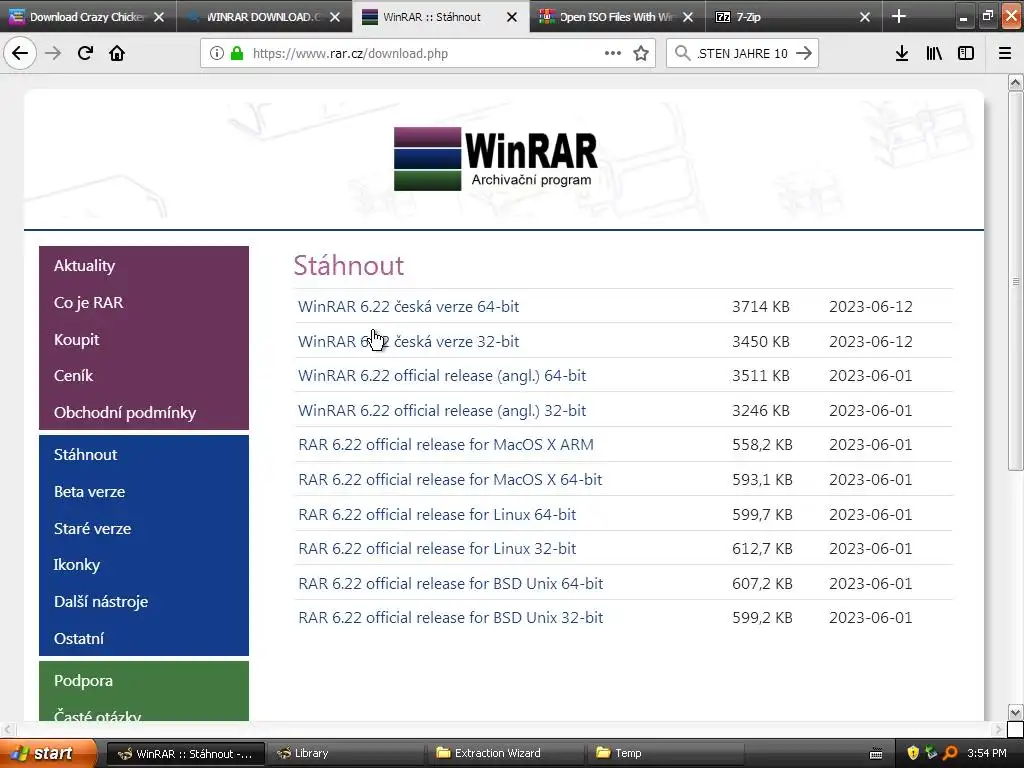Open Podpora in the green sidebar
1024x768 pixels.
[x=83, y=680]
